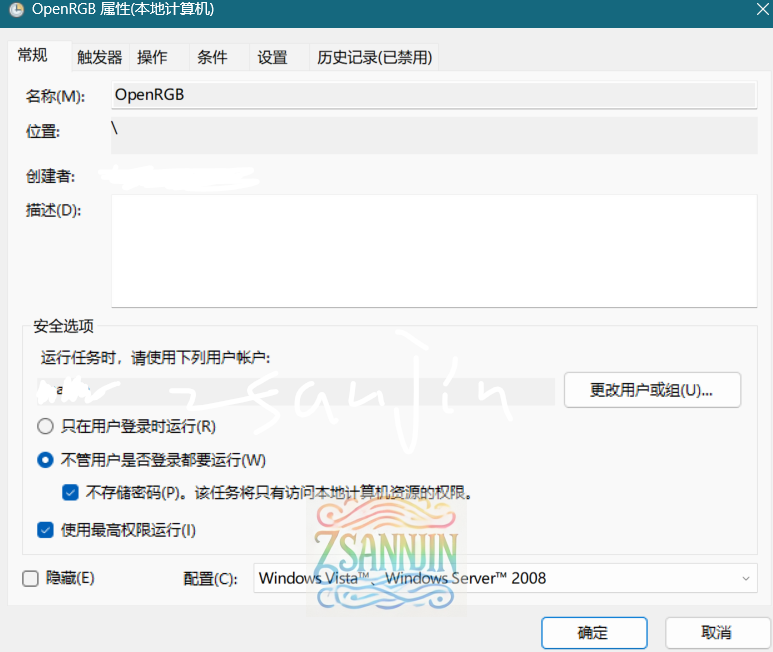Close the OpenRGB 属性 dialog

point(763,9)
